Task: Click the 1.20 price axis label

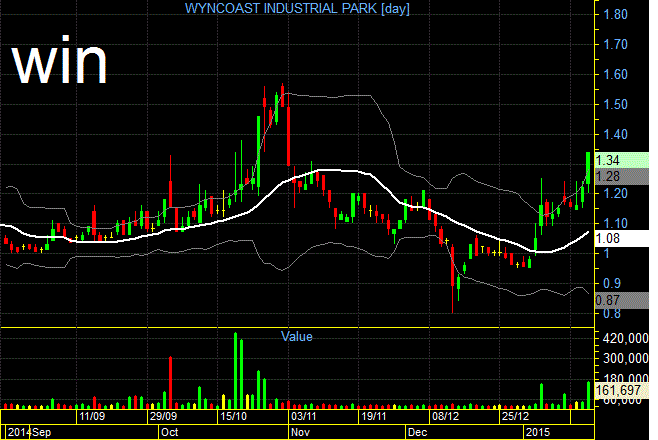Action: coord(615,193)
